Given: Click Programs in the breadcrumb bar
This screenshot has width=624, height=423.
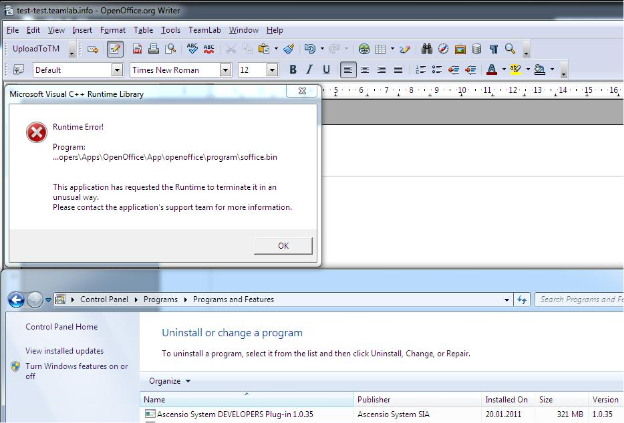Looking at the screenshot, I should (x=160, y=299).
